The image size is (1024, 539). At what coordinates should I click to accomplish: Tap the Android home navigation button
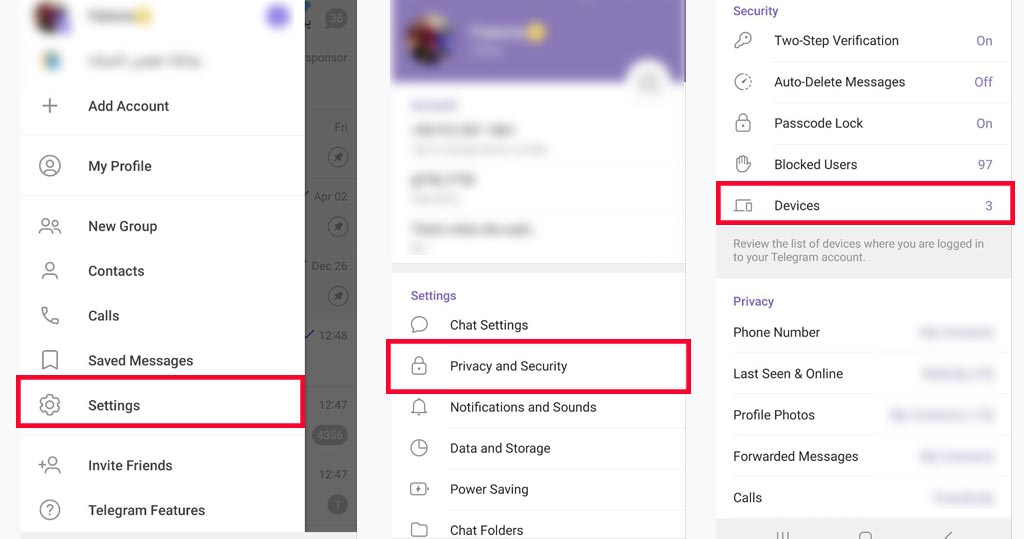pyautogui.click(x=865, y=535)
